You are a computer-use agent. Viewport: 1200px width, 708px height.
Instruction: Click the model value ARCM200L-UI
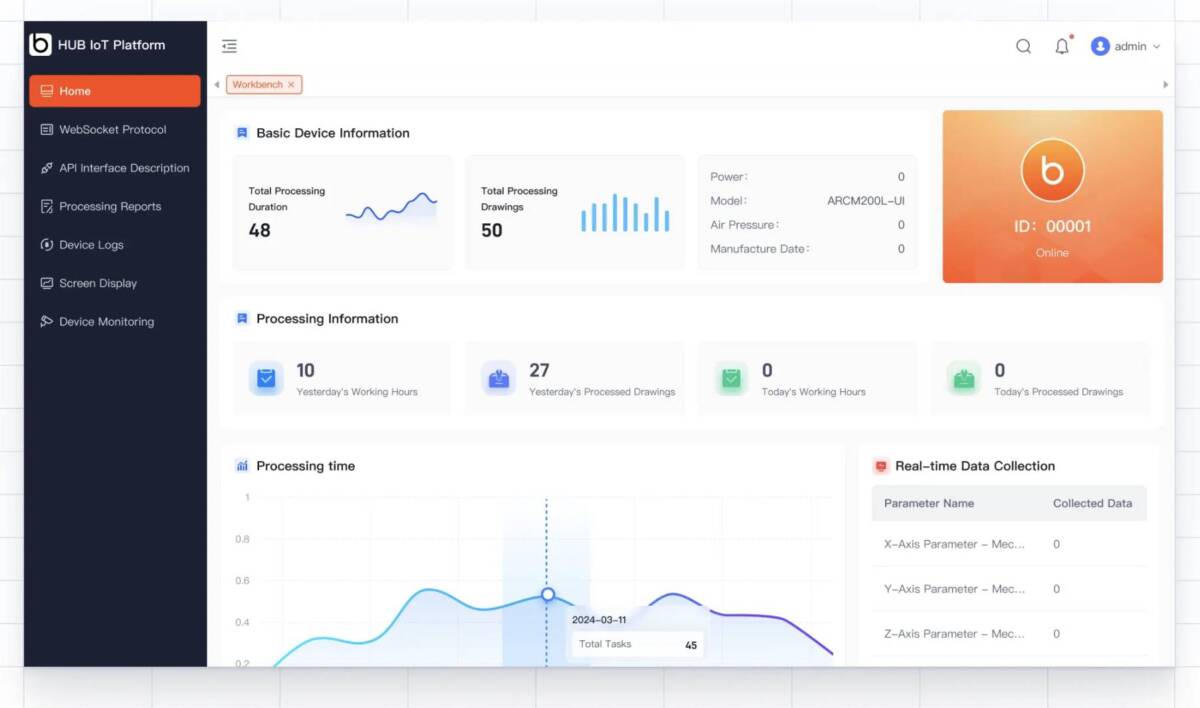866,201
